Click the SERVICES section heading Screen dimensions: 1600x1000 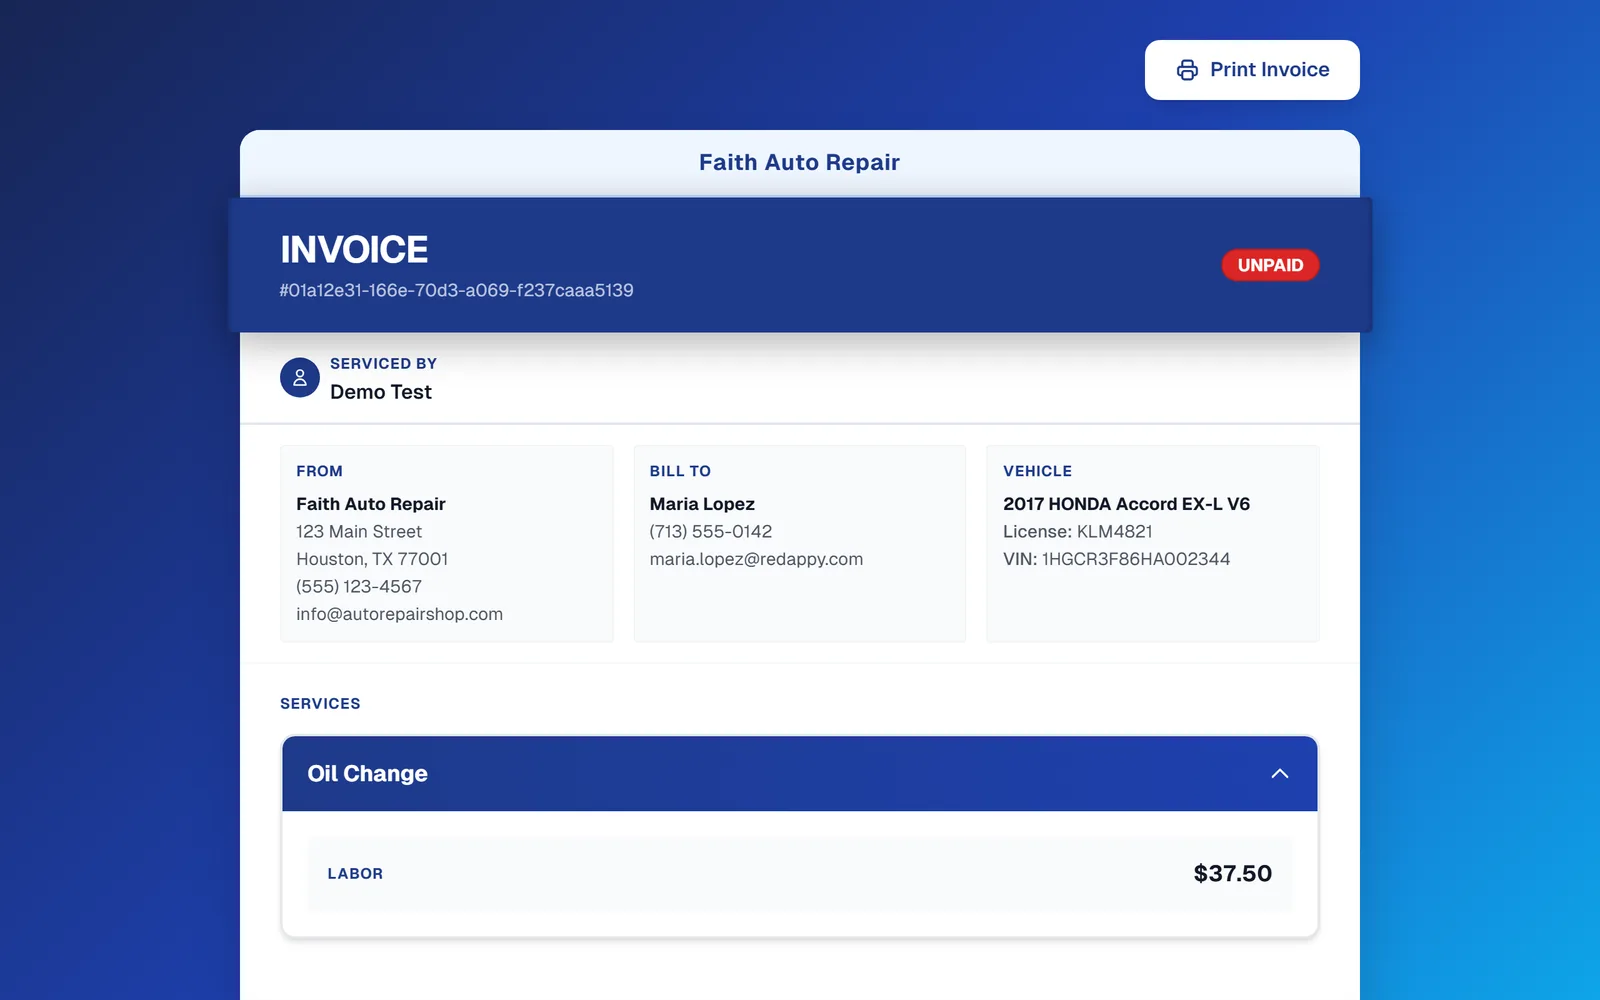(320, 704)
